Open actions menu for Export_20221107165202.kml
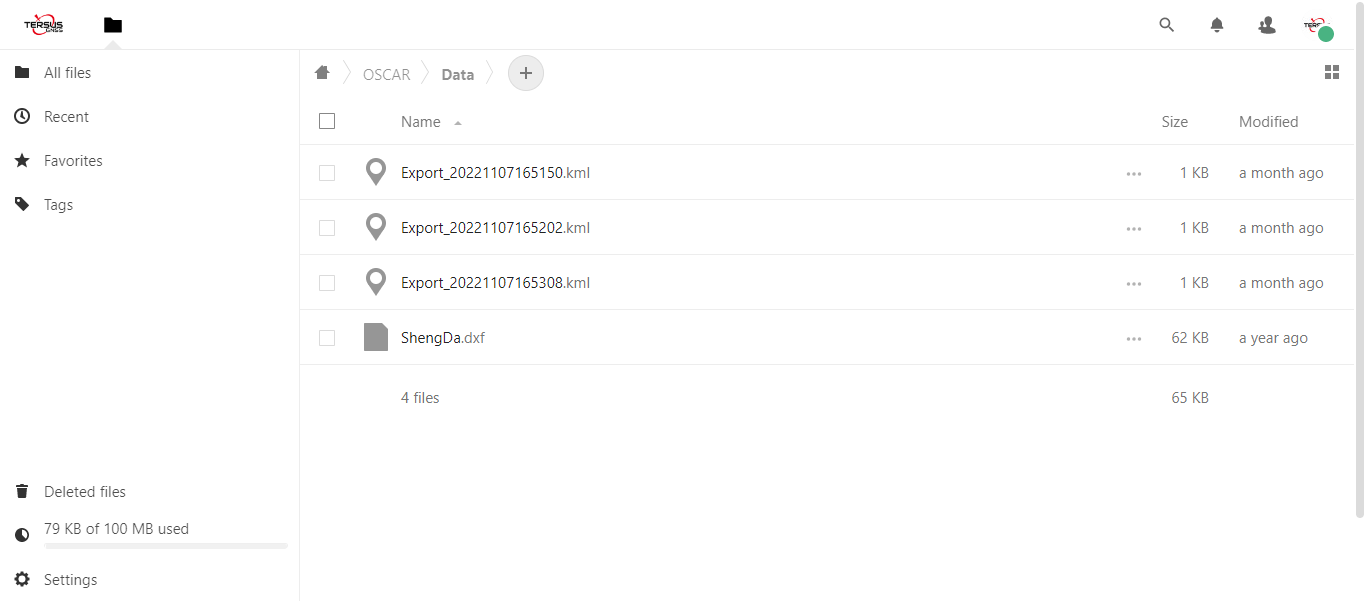Screen dimensions: 1366x601 pos(1133,228)
